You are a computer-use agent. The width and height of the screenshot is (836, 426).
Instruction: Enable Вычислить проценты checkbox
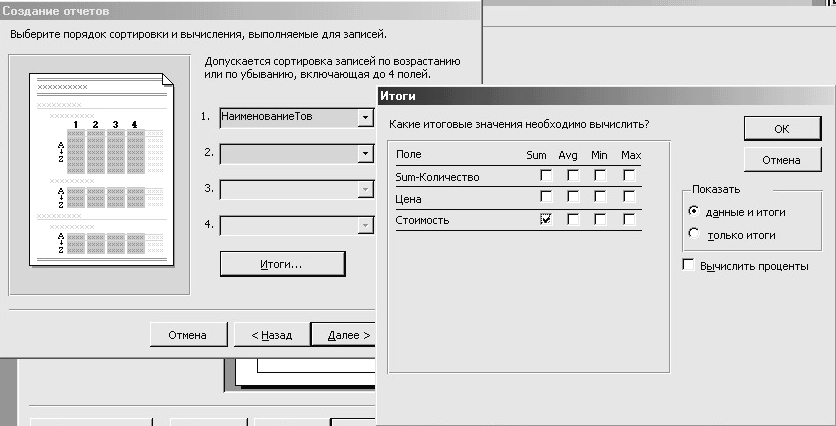pos(689,265)
